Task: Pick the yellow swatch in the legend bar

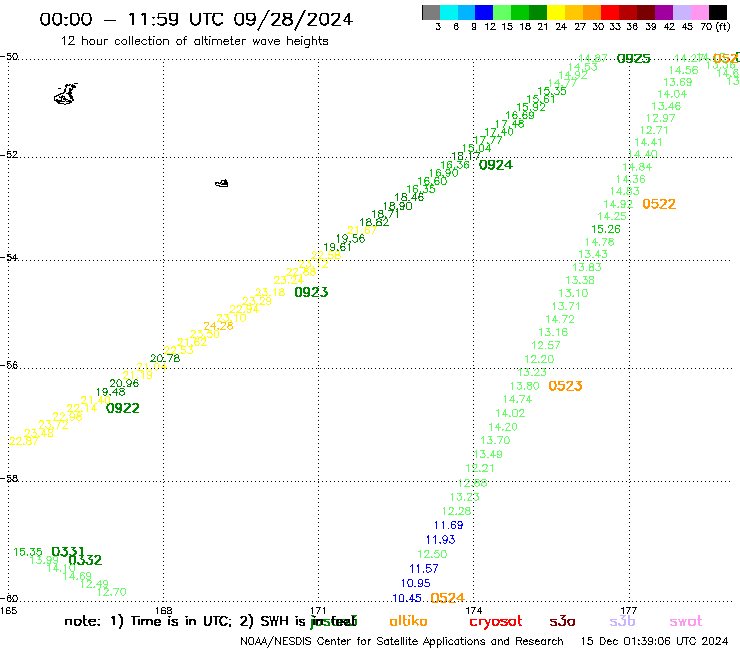Action: 556,12
